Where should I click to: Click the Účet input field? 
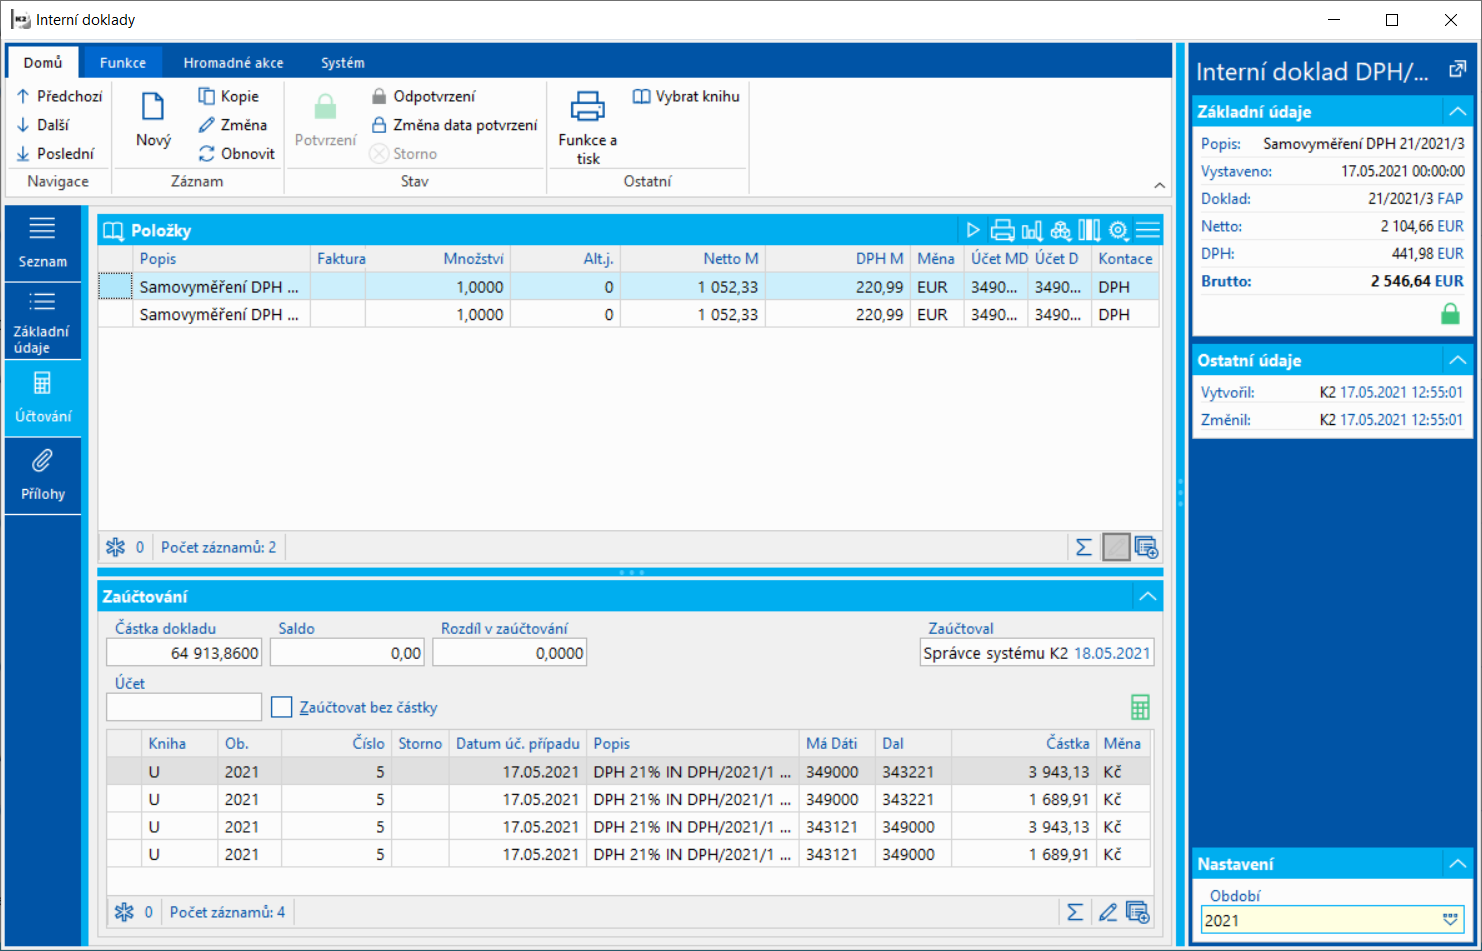(x=184, y=707)
